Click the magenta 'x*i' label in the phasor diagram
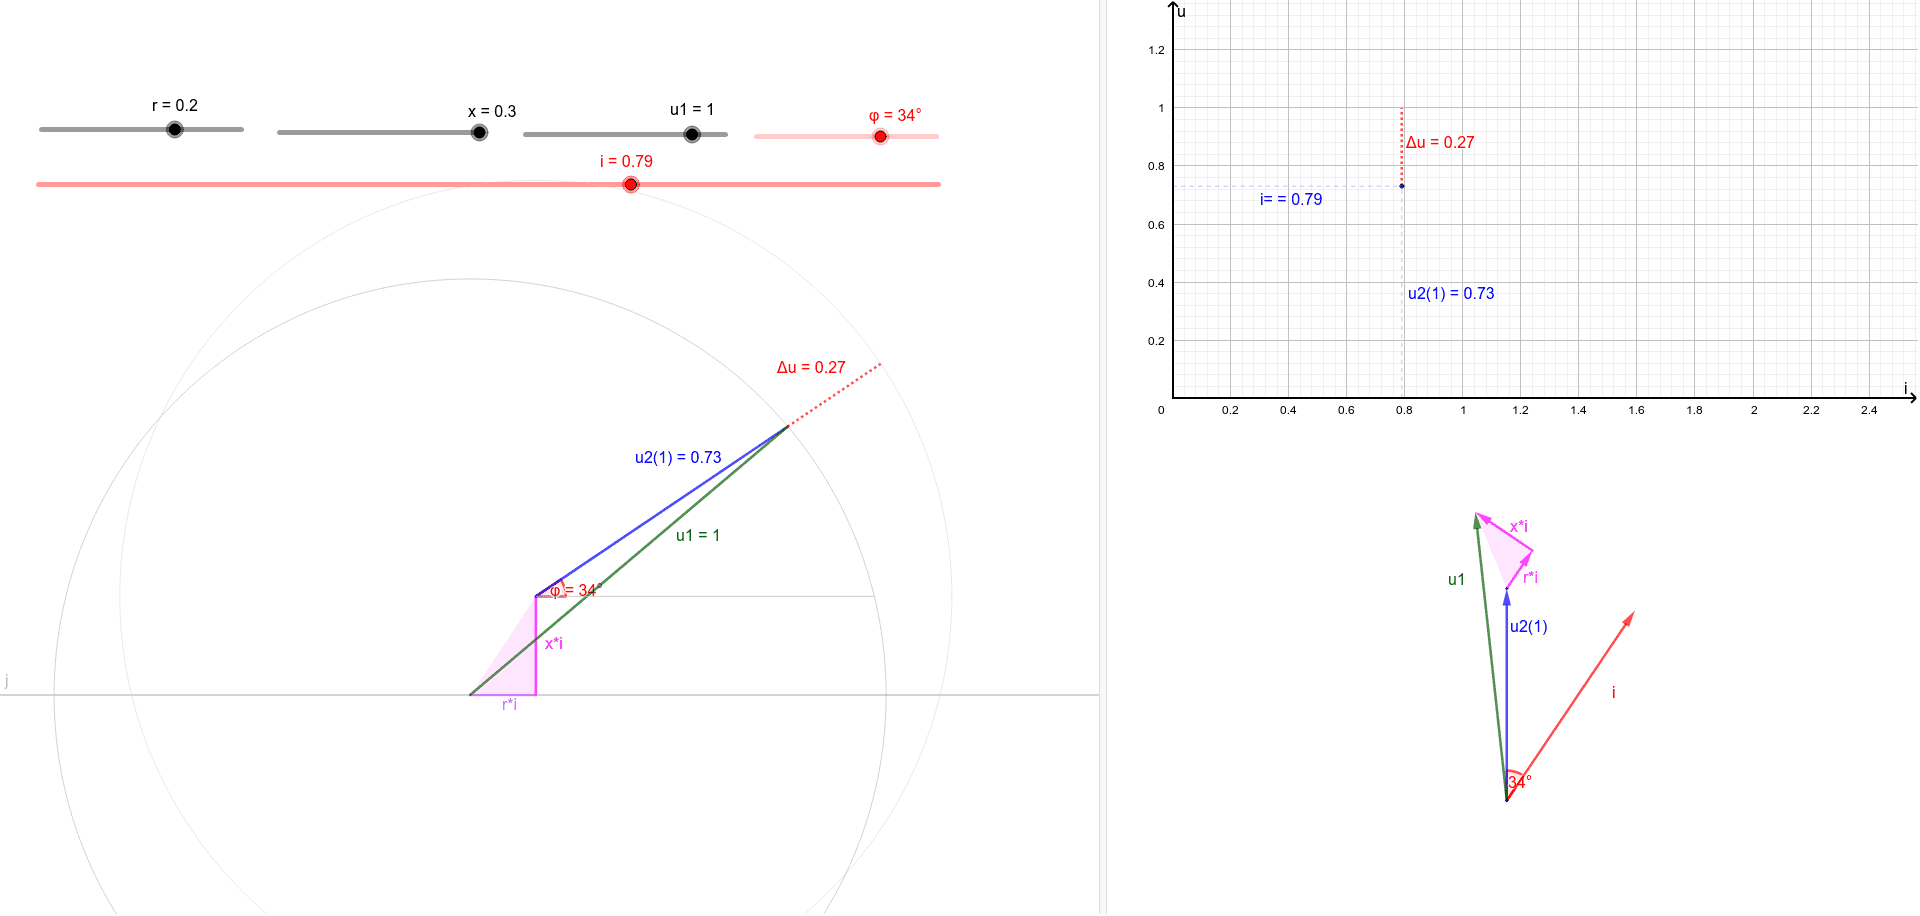The image size is (1920, 916). click(1519, 526)
